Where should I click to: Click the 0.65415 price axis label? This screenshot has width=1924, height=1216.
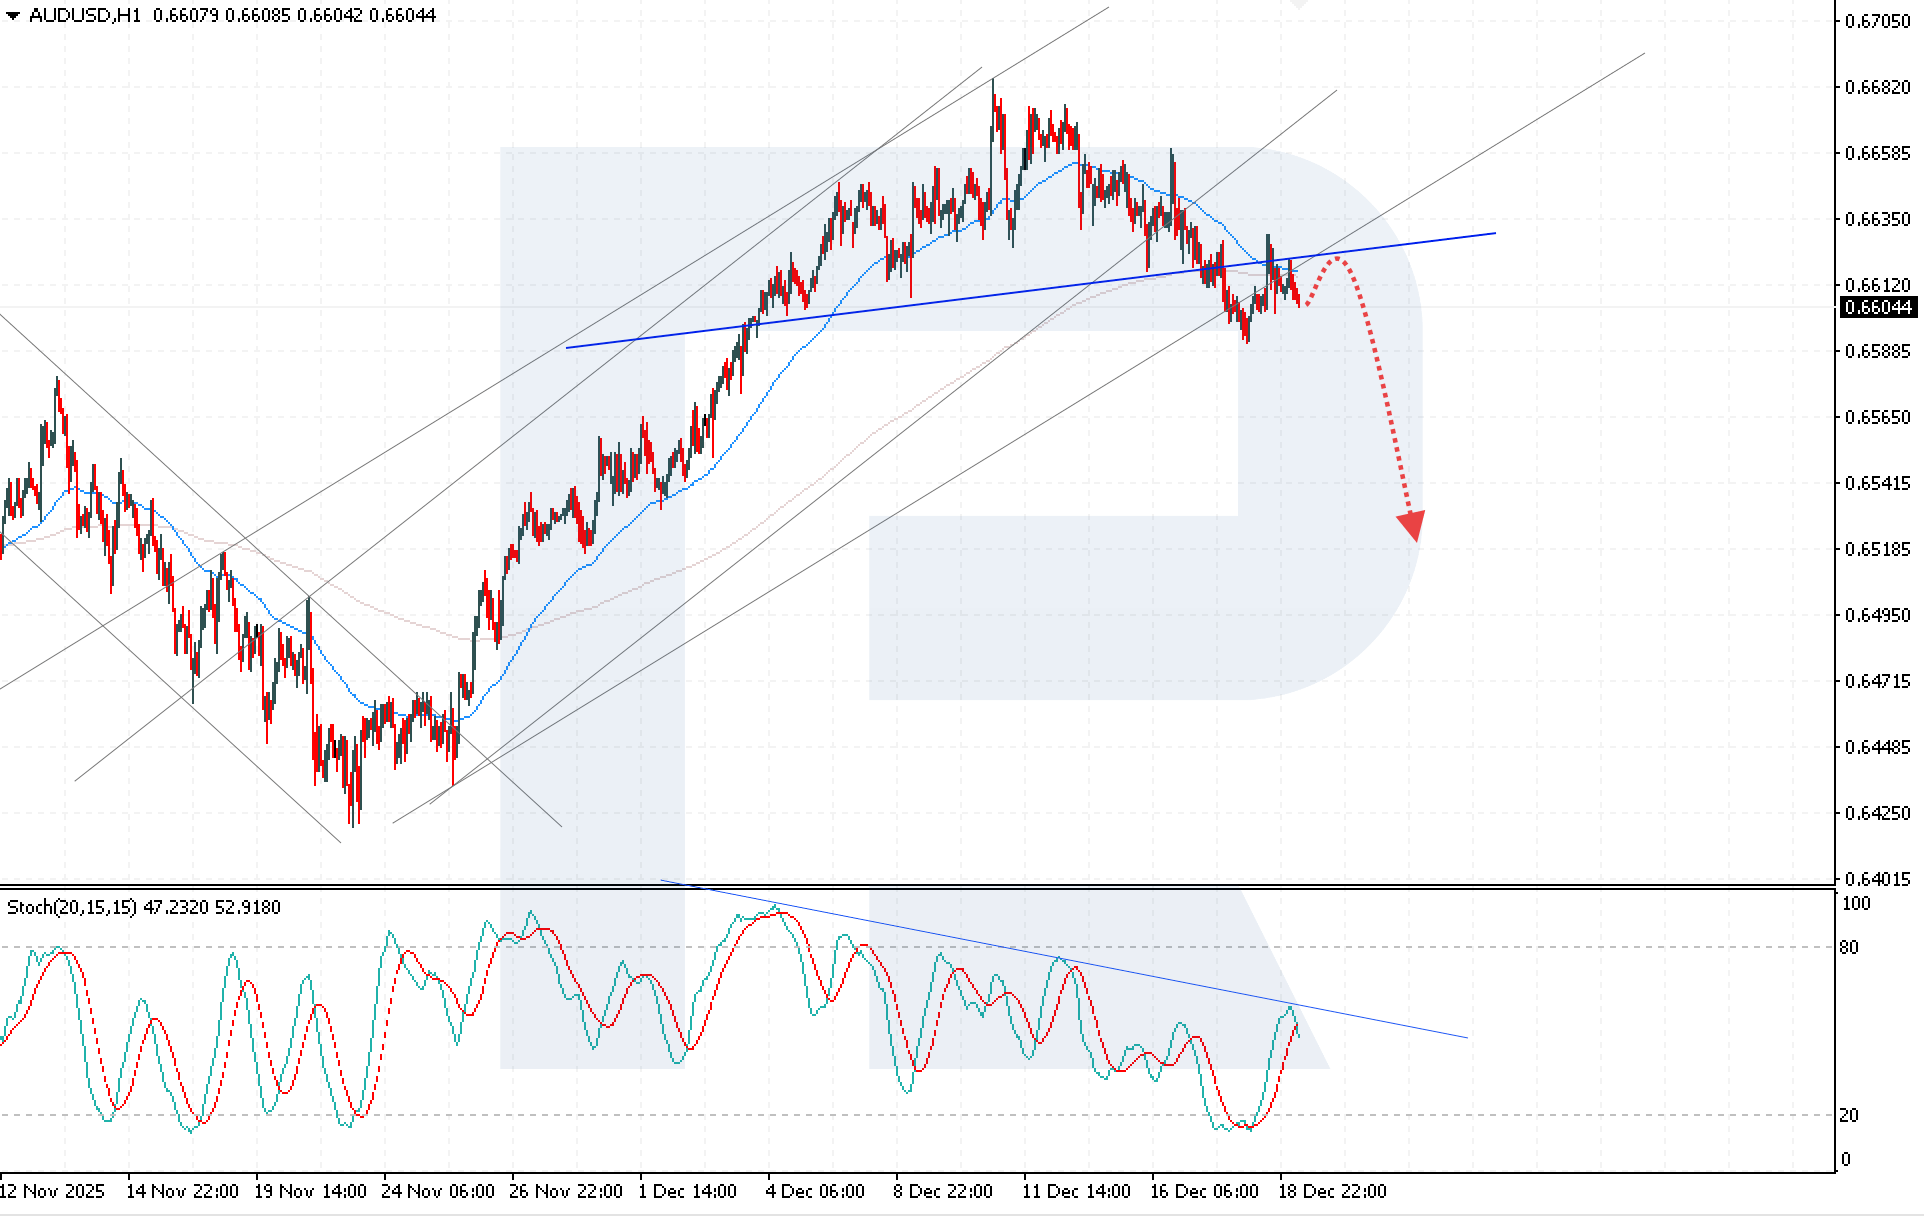(1877, 483)
